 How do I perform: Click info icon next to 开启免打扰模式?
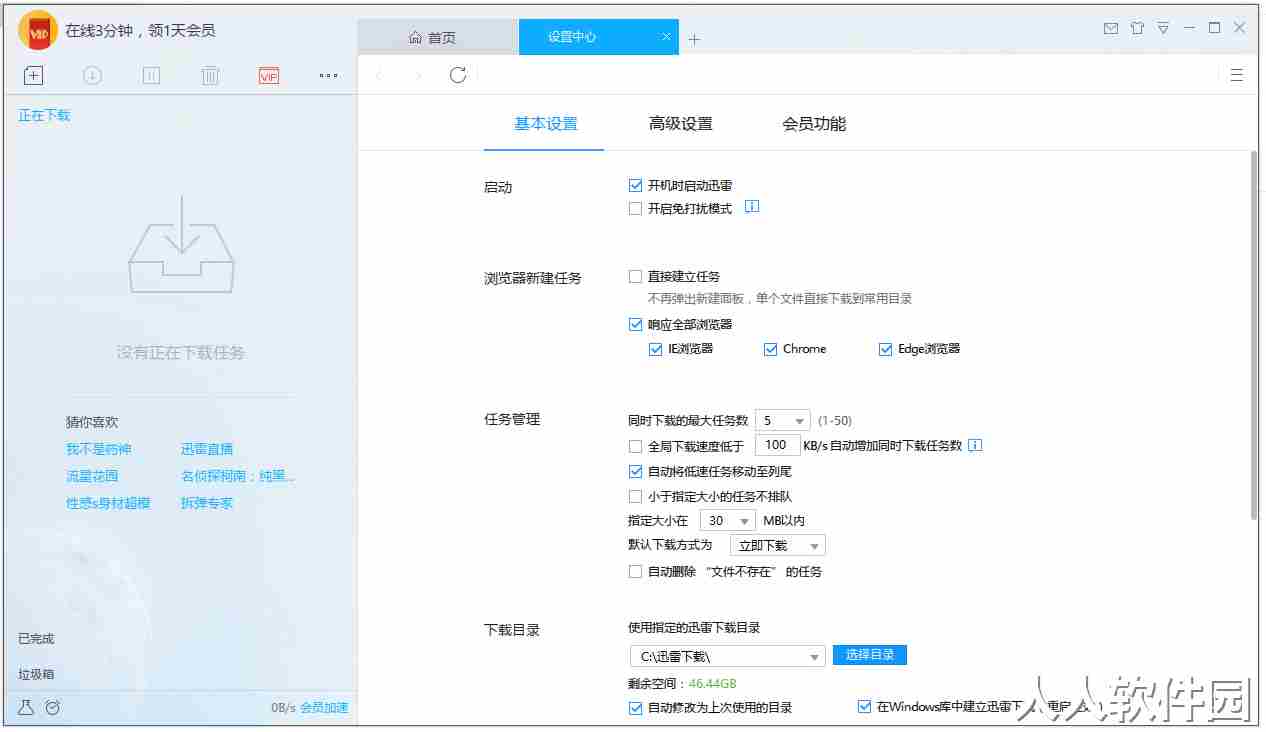[753, 207]
